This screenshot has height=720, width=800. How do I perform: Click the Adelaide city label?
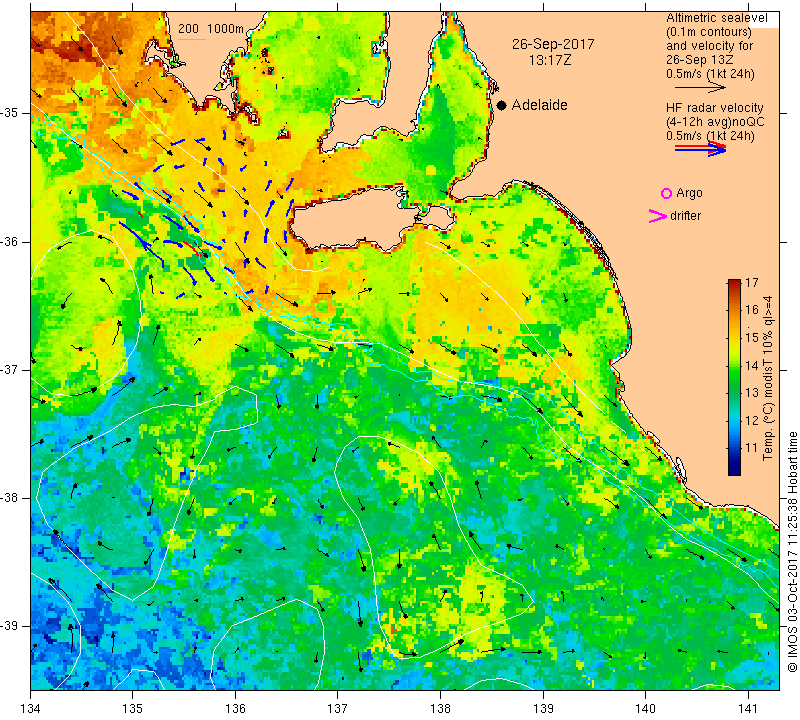[539, 105]
